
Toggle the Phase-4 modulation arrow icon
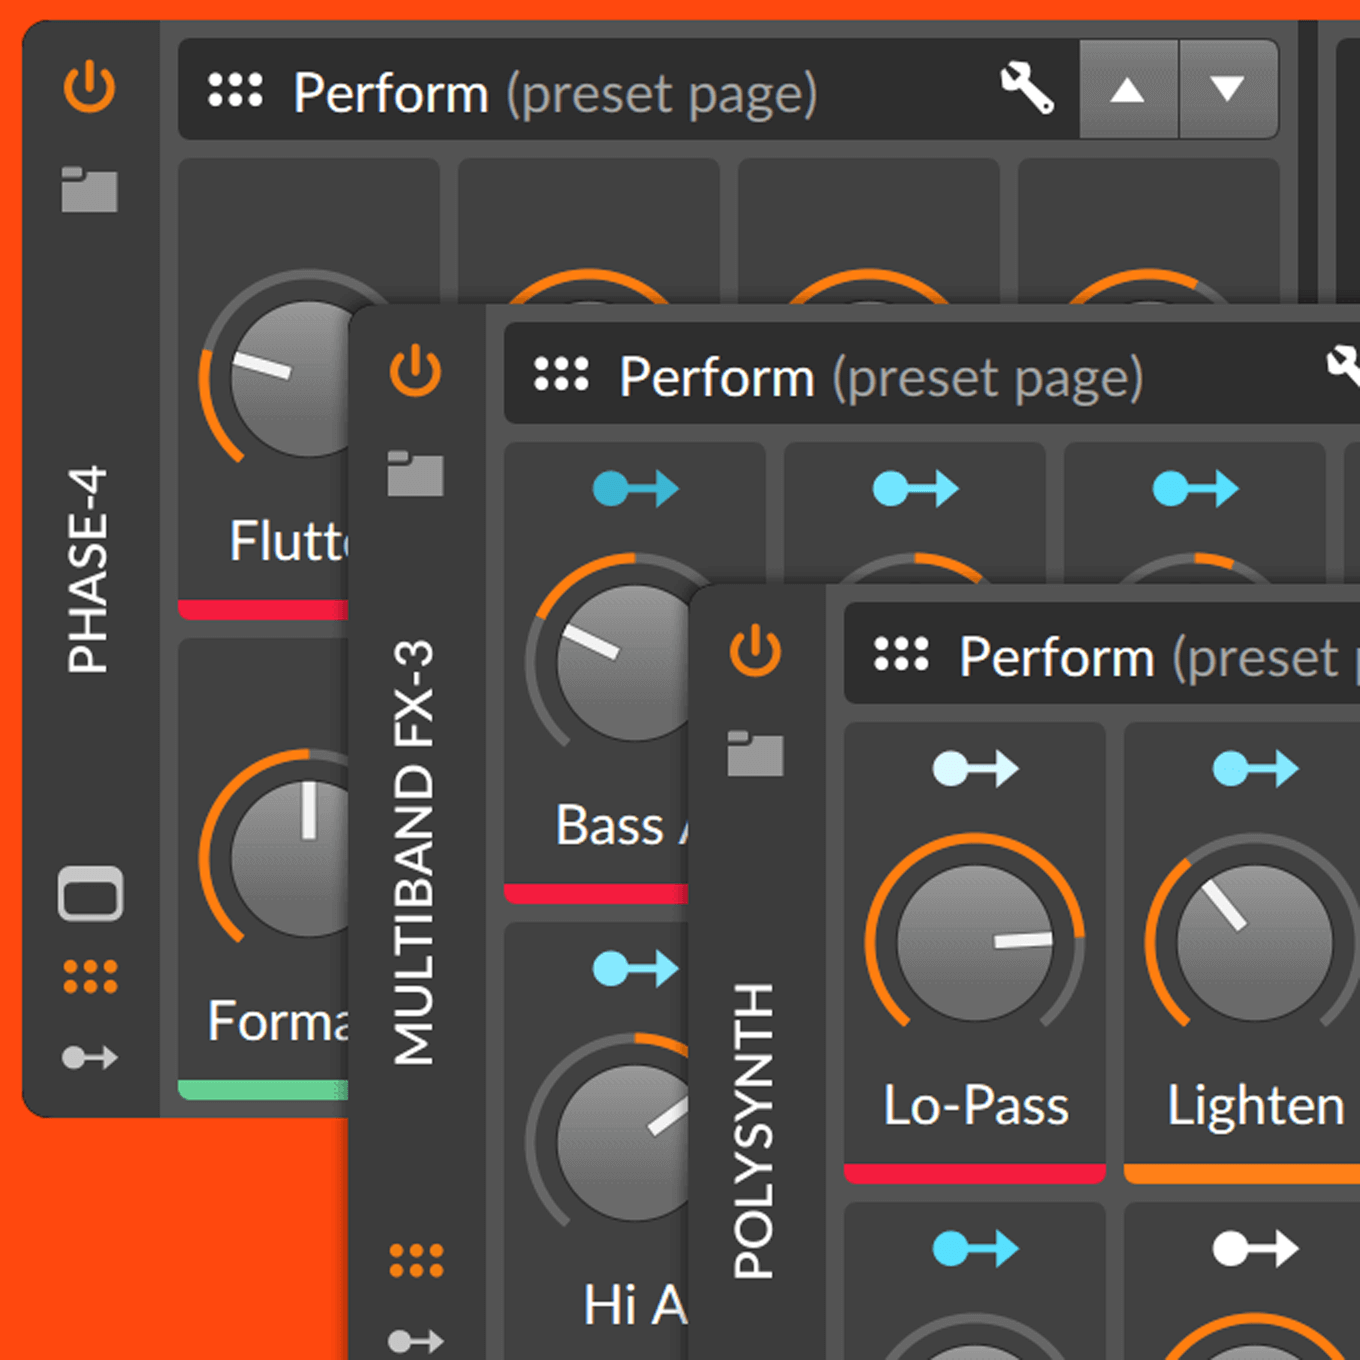coord(90,1057)
